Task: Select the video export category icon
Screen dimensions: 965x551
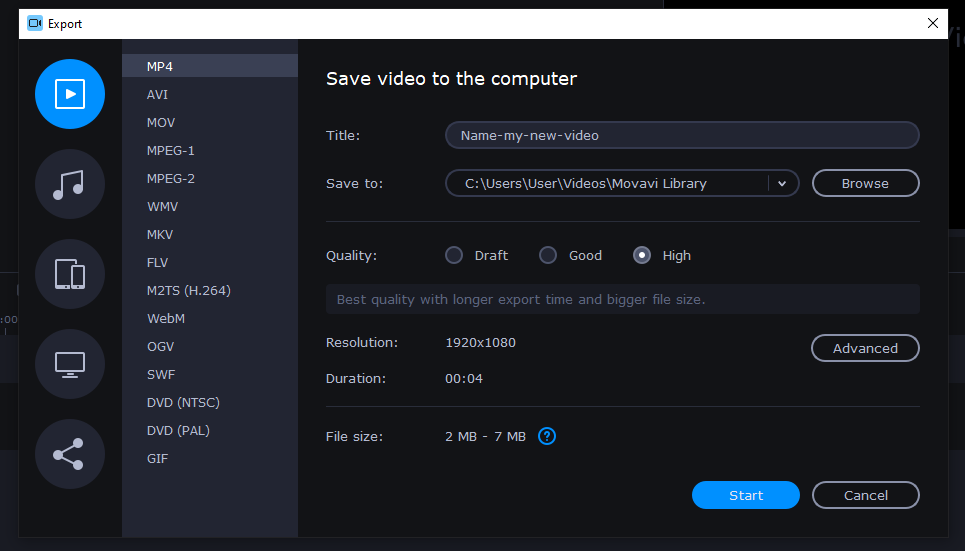Action: click(x=70, y=94)
